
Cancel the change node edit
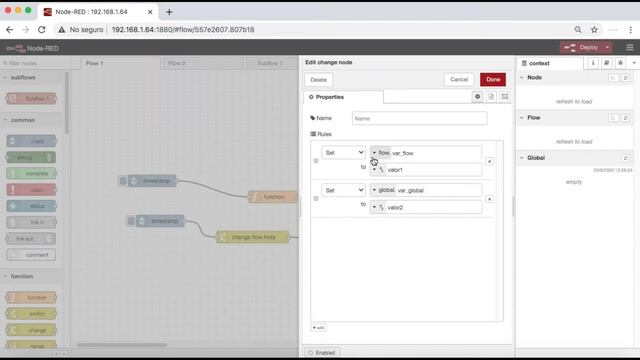pos(459,80)
